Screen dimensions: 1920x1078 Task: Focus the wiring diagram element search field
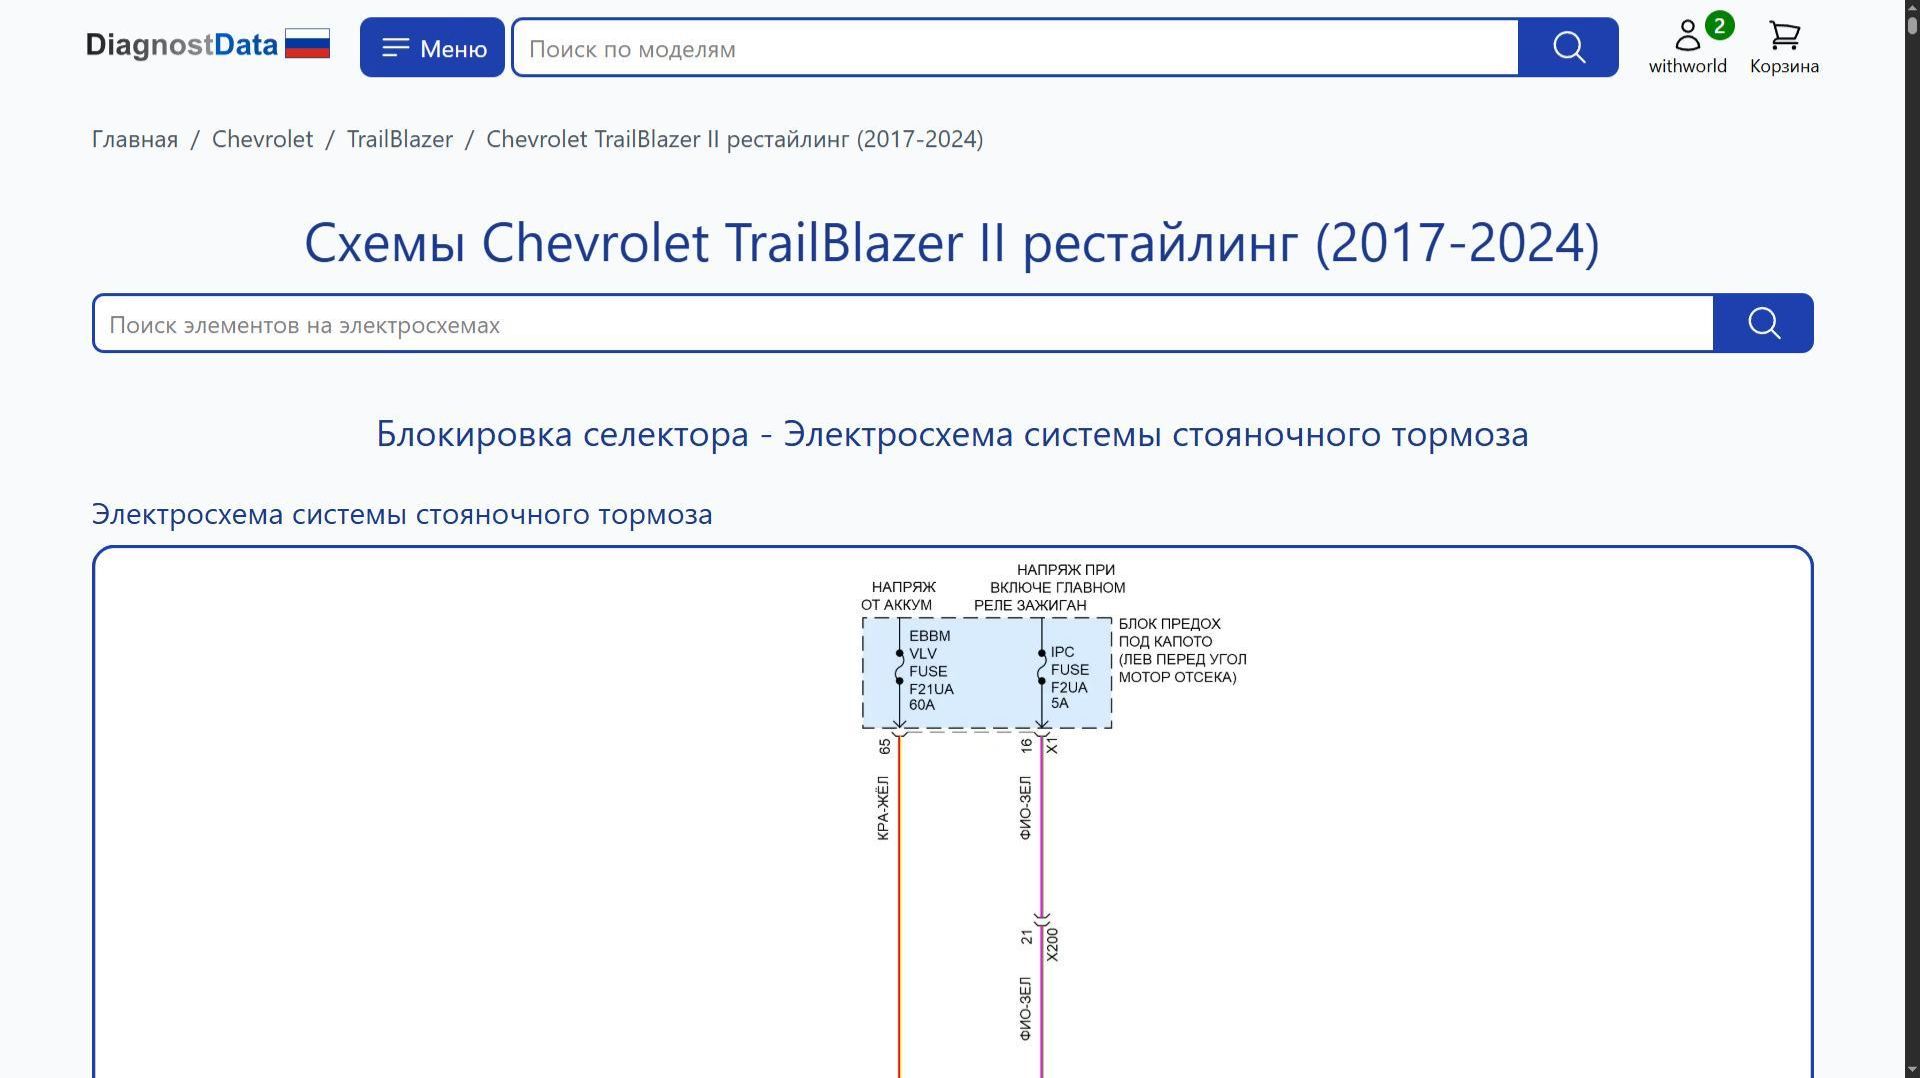[x=903, y=324]
